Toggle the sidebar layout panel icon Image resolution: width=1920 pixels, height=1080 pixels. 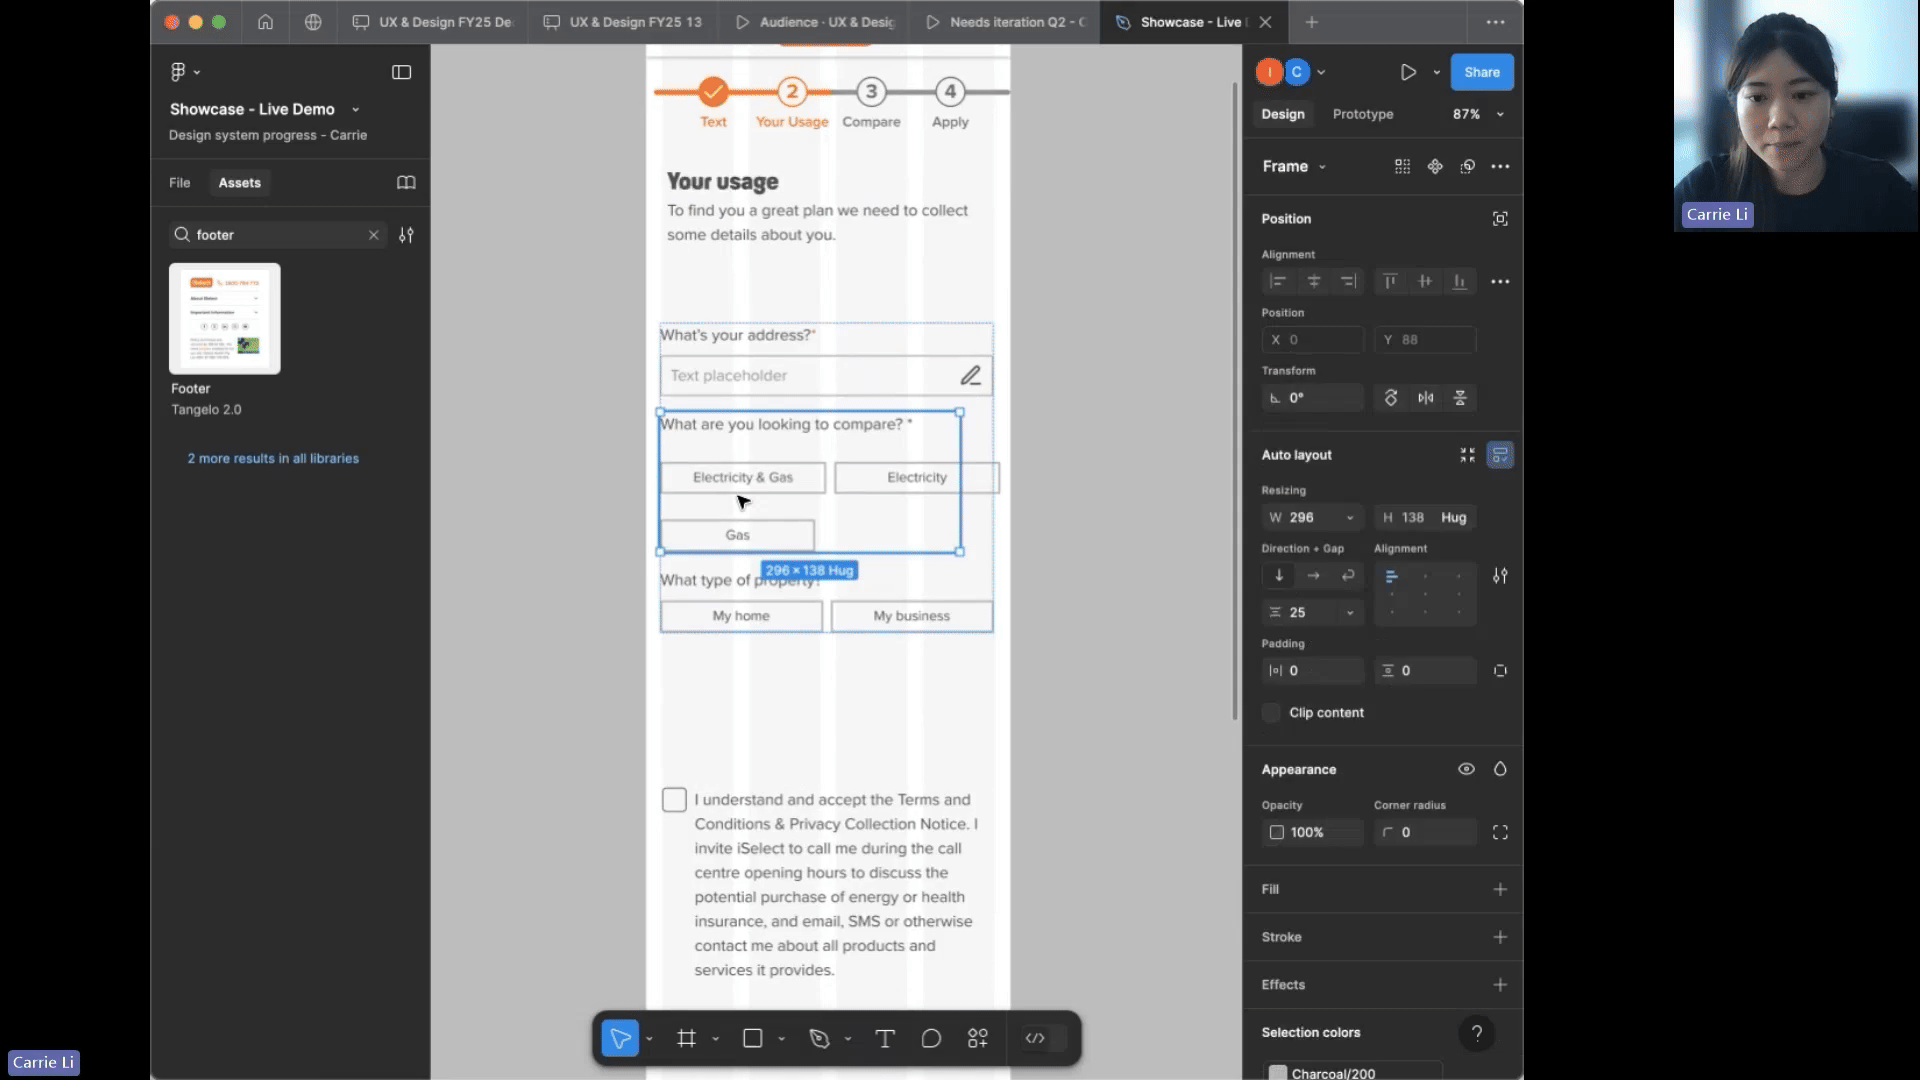pyautogui.click(x=401, y=72)
